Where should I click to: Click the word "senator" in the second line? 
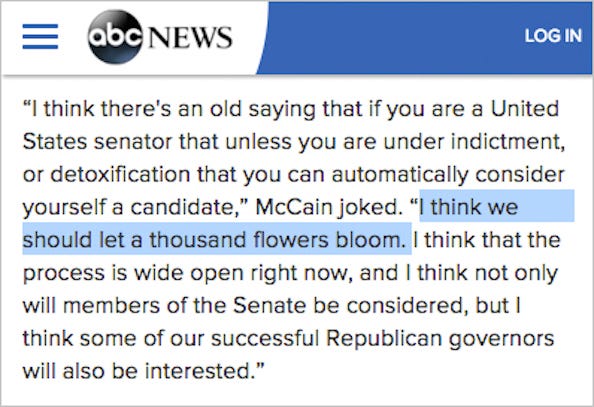133,142
